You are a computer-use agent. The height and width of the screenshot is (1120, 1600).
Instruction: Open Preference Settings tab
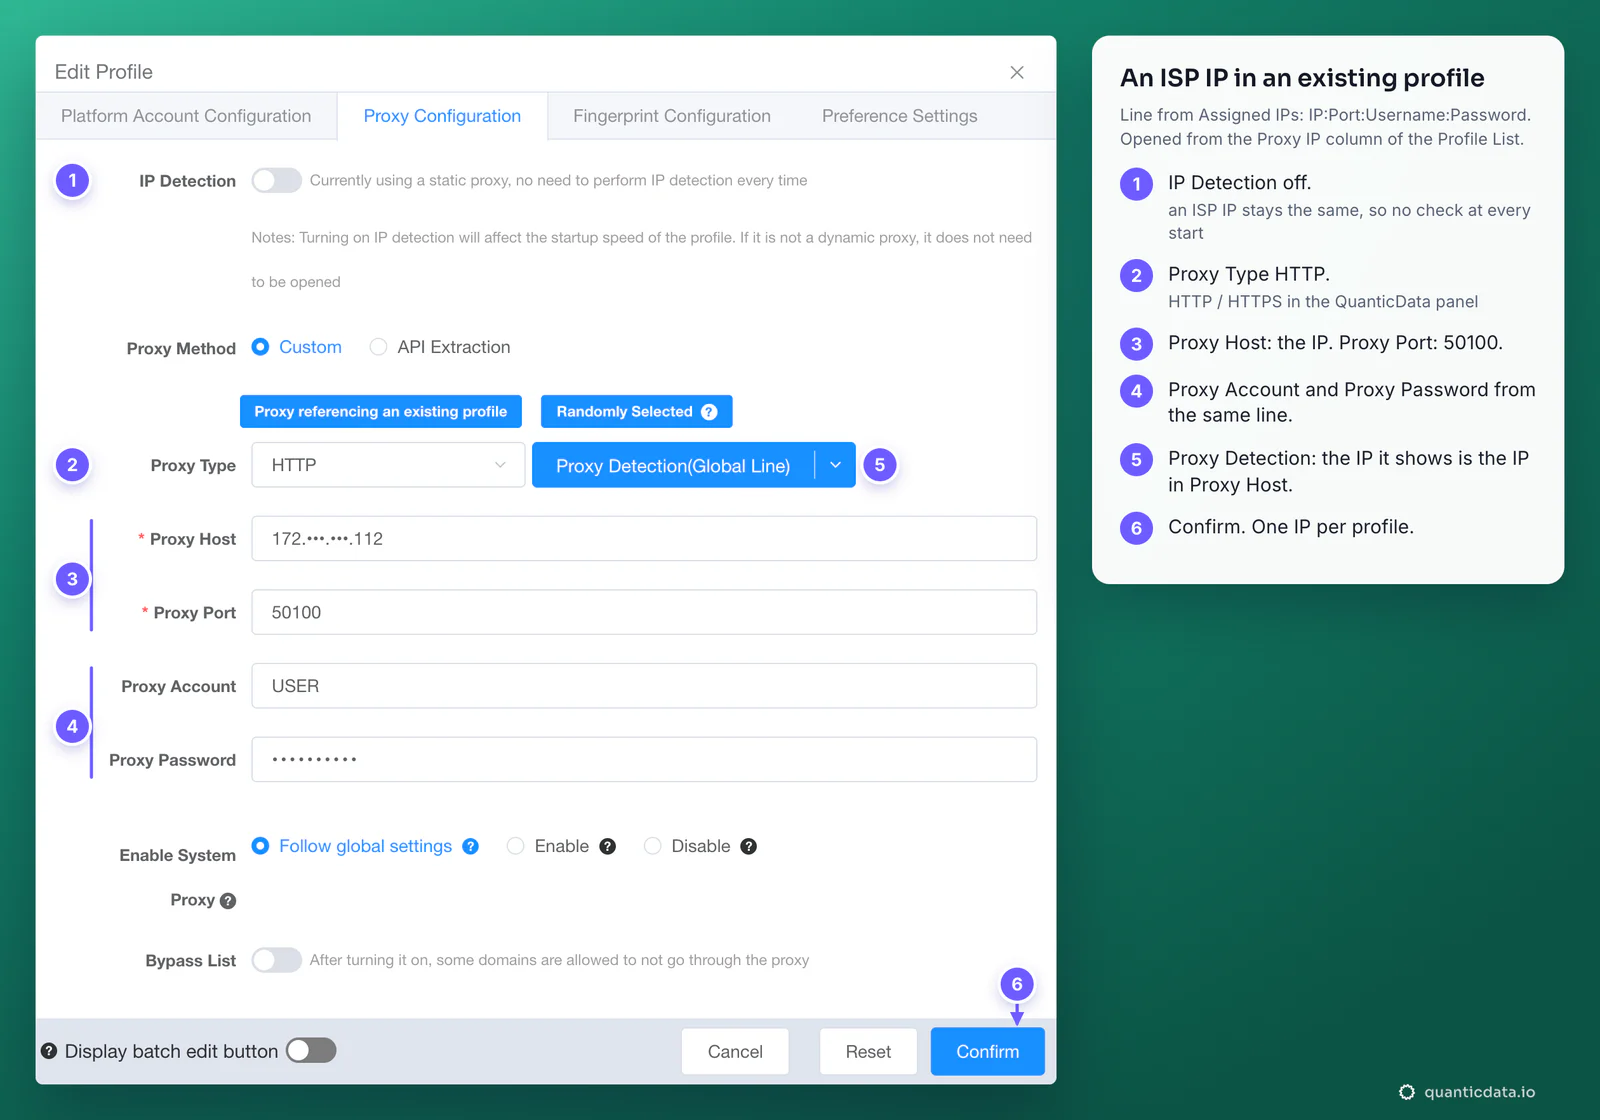pyautogui.click(x=900, y=116)
